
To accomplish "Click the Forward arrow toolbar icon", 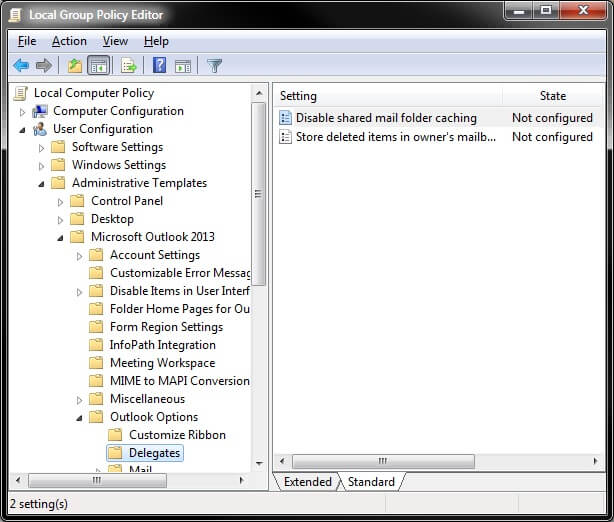I will (x=43, y=65).
